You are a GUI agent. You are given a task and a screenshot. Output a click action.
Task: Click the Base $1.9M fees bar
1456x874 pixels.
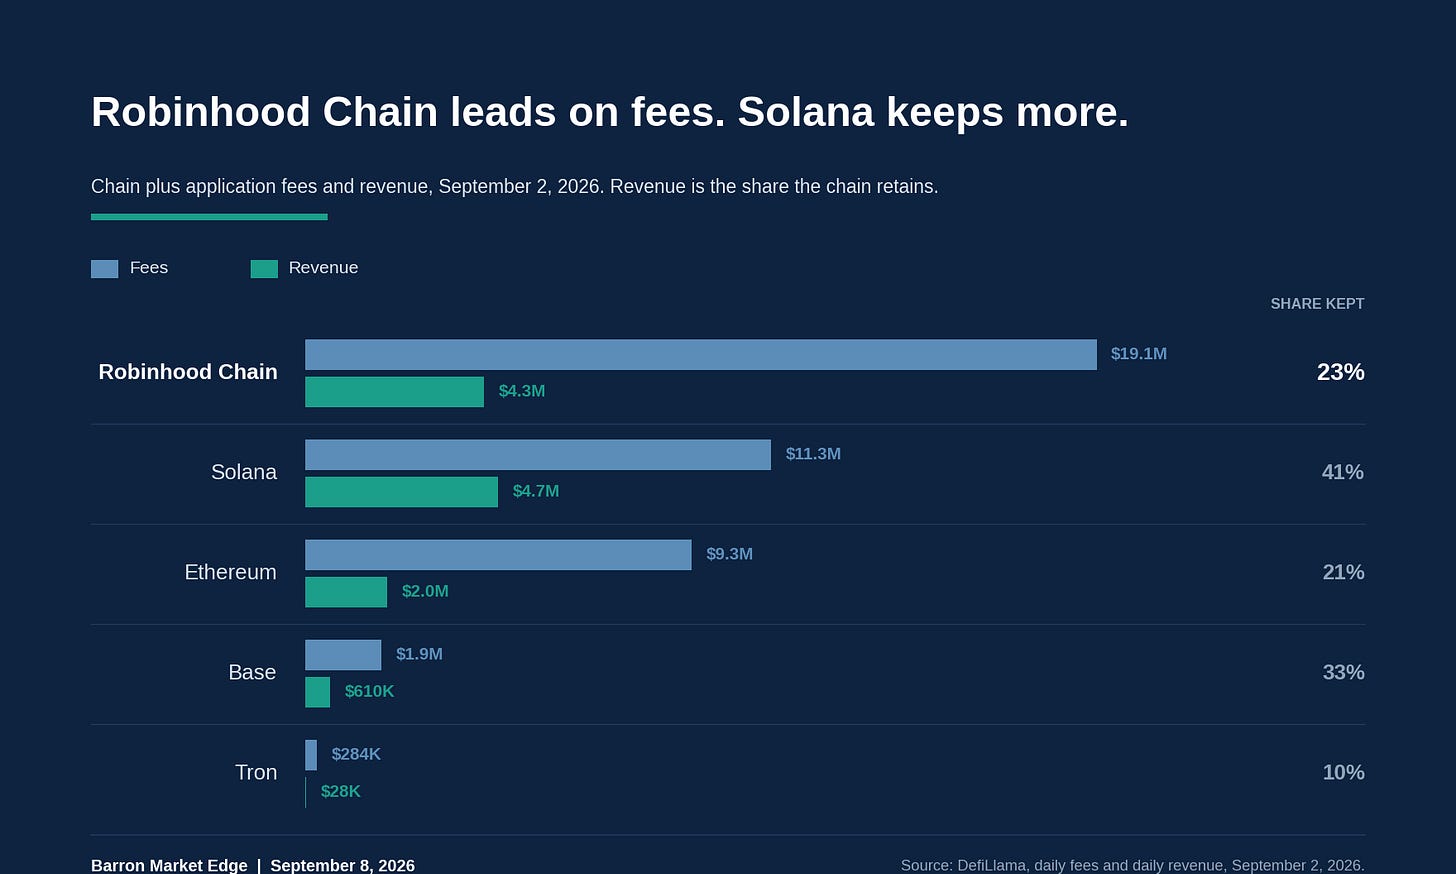pos(343,654)
